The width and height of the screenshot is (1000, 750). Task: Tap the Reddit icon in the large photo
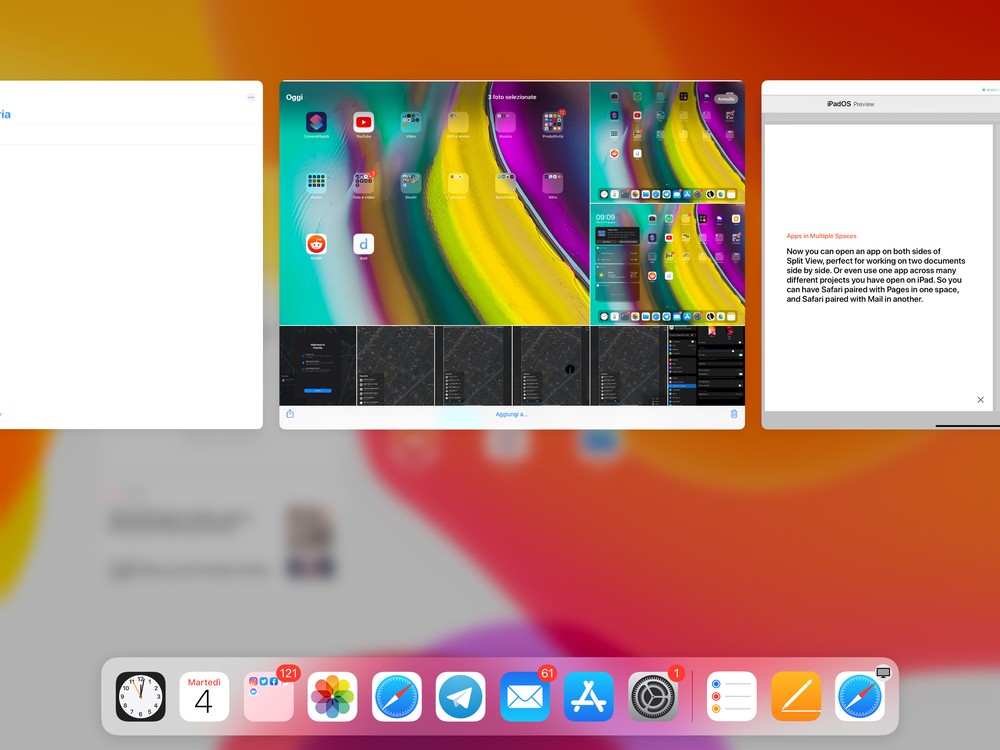[316, 244]
